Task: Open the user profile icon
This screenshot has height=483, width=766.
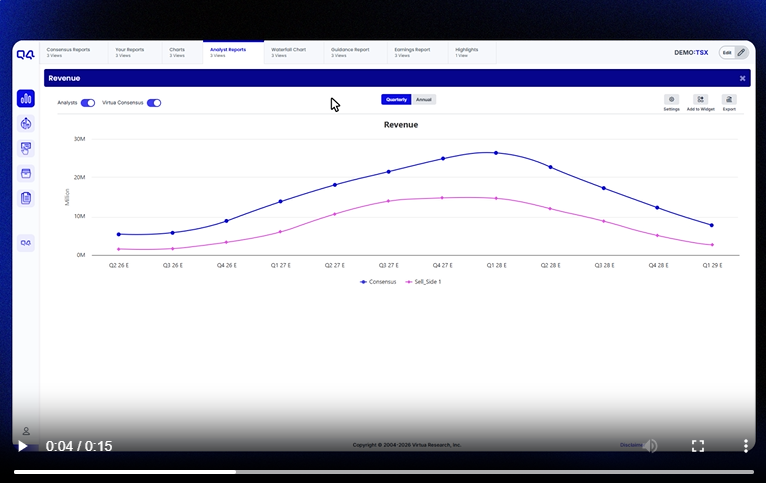Action: (26, 431)
